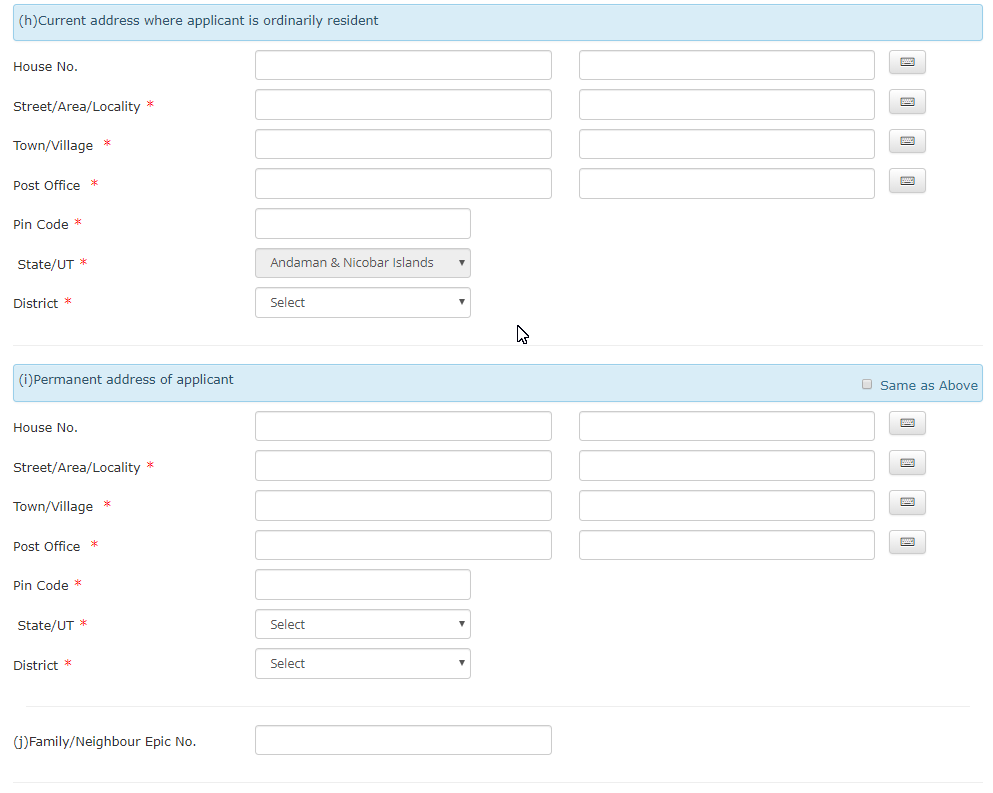
Task: Open virtual keyboard for current House No.
Action: 907,62
